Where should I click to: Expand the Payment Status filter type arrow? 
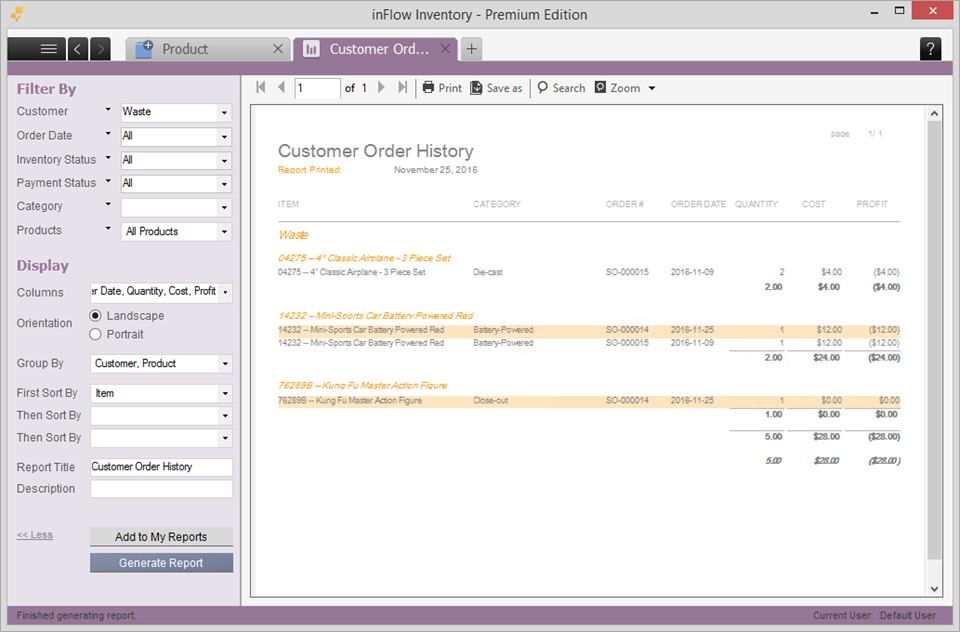click(x=108, y=181)
